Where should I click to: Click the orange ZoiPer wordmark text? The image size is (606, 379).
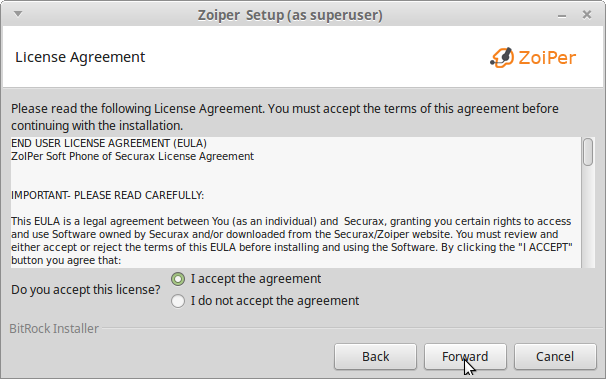click(x=547, y=58)
